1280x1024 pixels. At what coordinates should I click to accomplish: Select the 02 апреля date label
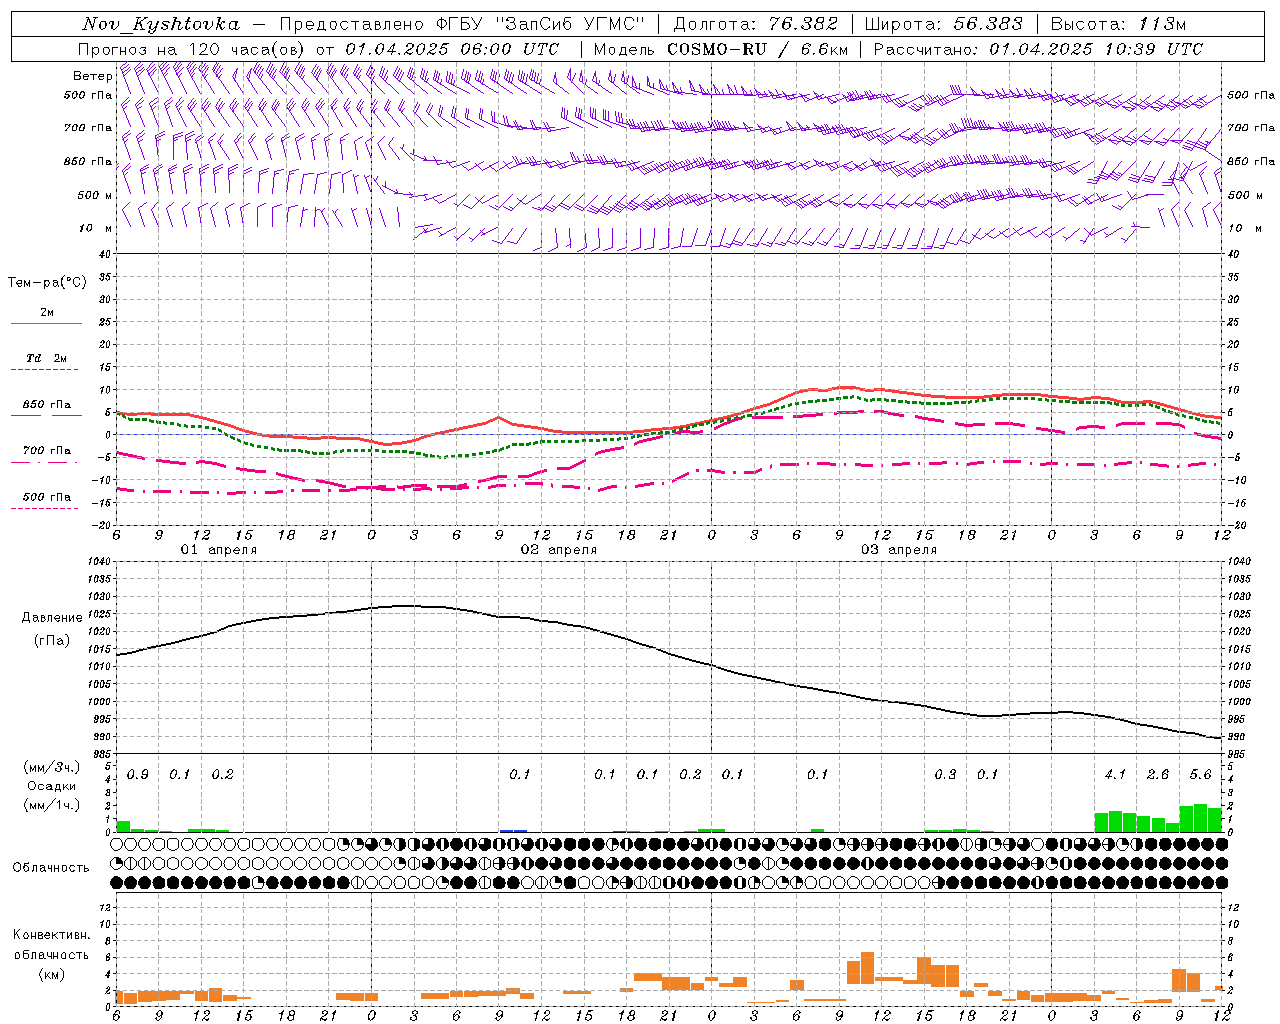pyautogui.click(x=558, y=550)
